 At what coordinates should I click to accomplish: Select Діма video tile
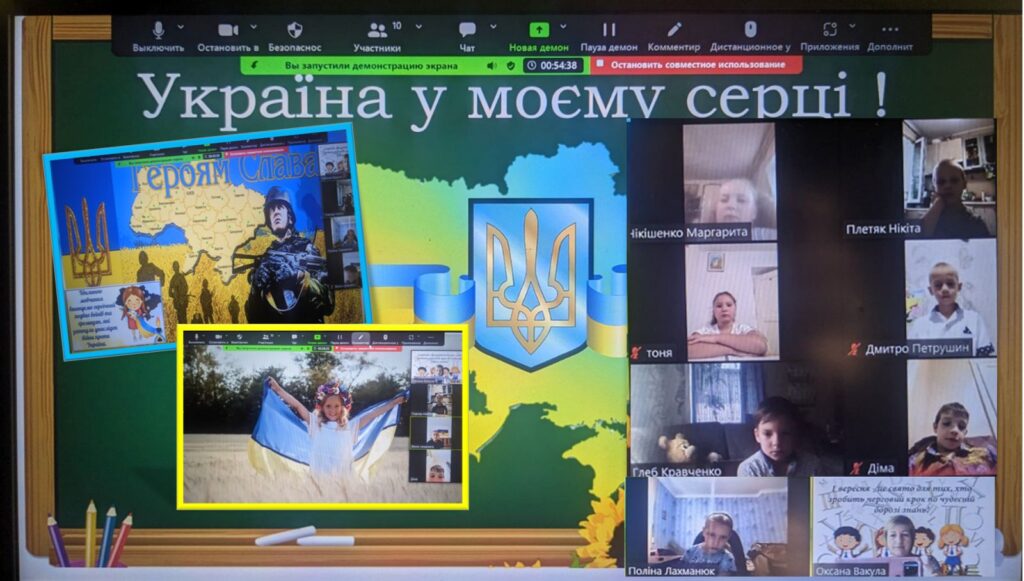click(923, 417)
